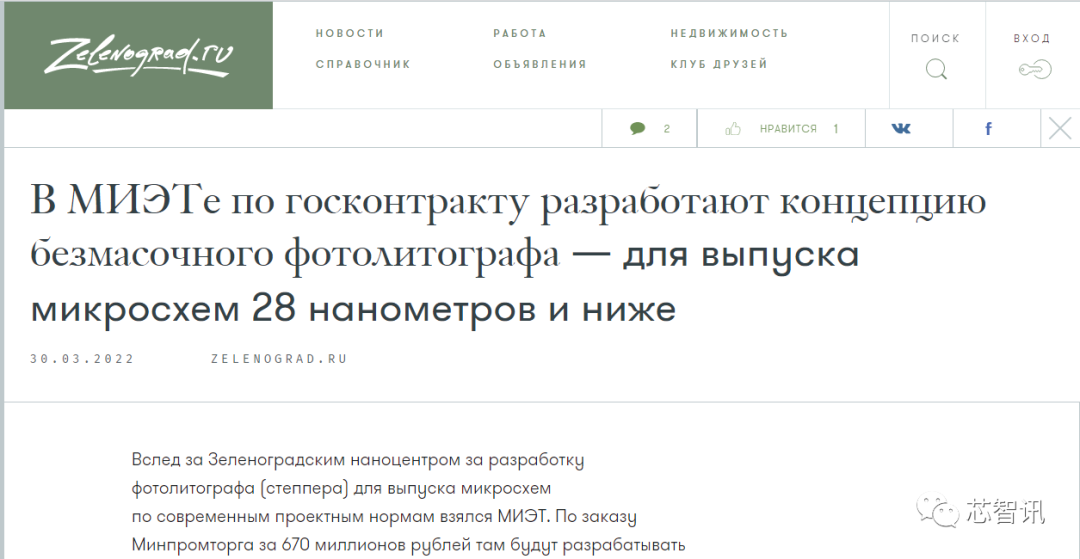Open the НЕДВИЖИМОСТЬ section
Screen dimensions: 1080x559
(x=729, y=33)
